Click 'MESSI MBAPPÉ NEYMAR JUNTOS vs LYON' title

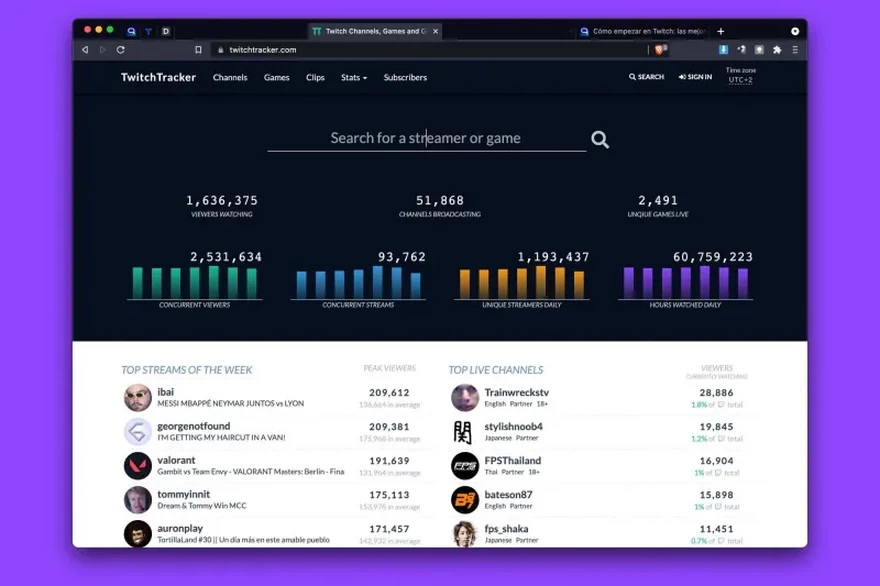pyautogui.click(x=231, y=403)
